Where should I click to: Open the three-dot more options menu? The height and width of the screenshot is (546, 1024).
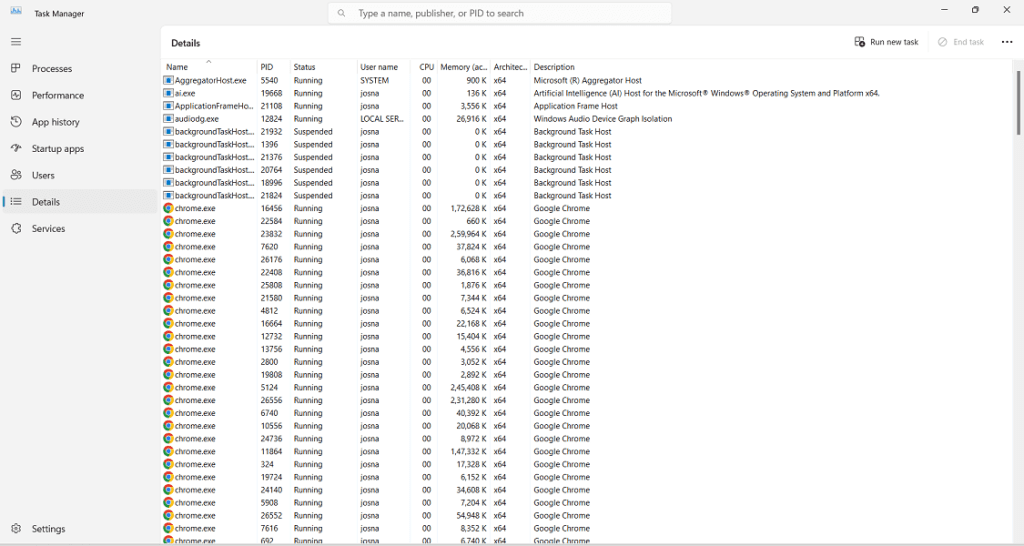pyautogui.click(x=1007, y=42)
